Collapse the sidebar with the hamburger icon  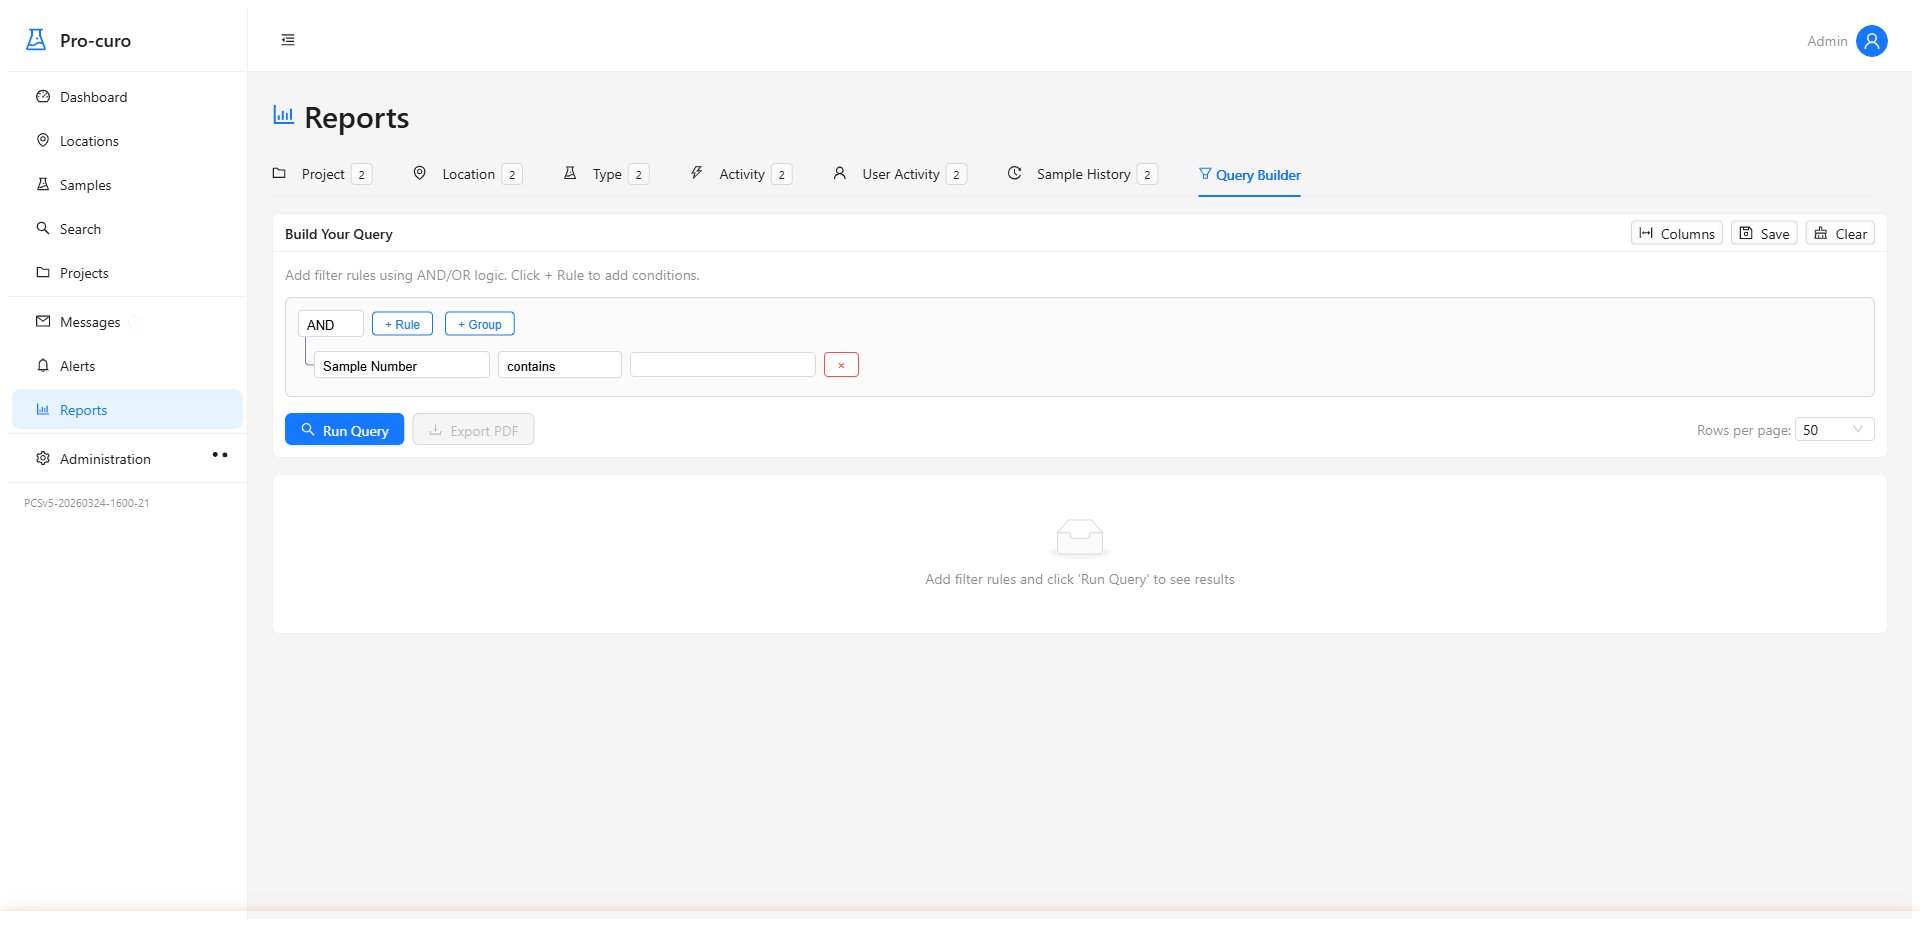point(288,39)
